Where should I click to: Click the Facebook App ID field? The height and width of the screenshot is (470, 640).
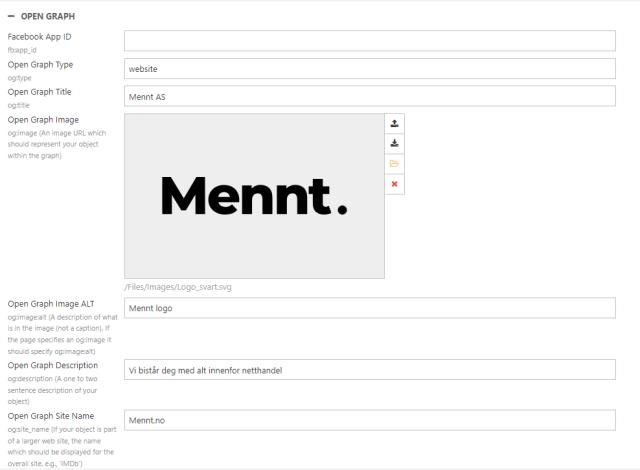tap(369, 41)
